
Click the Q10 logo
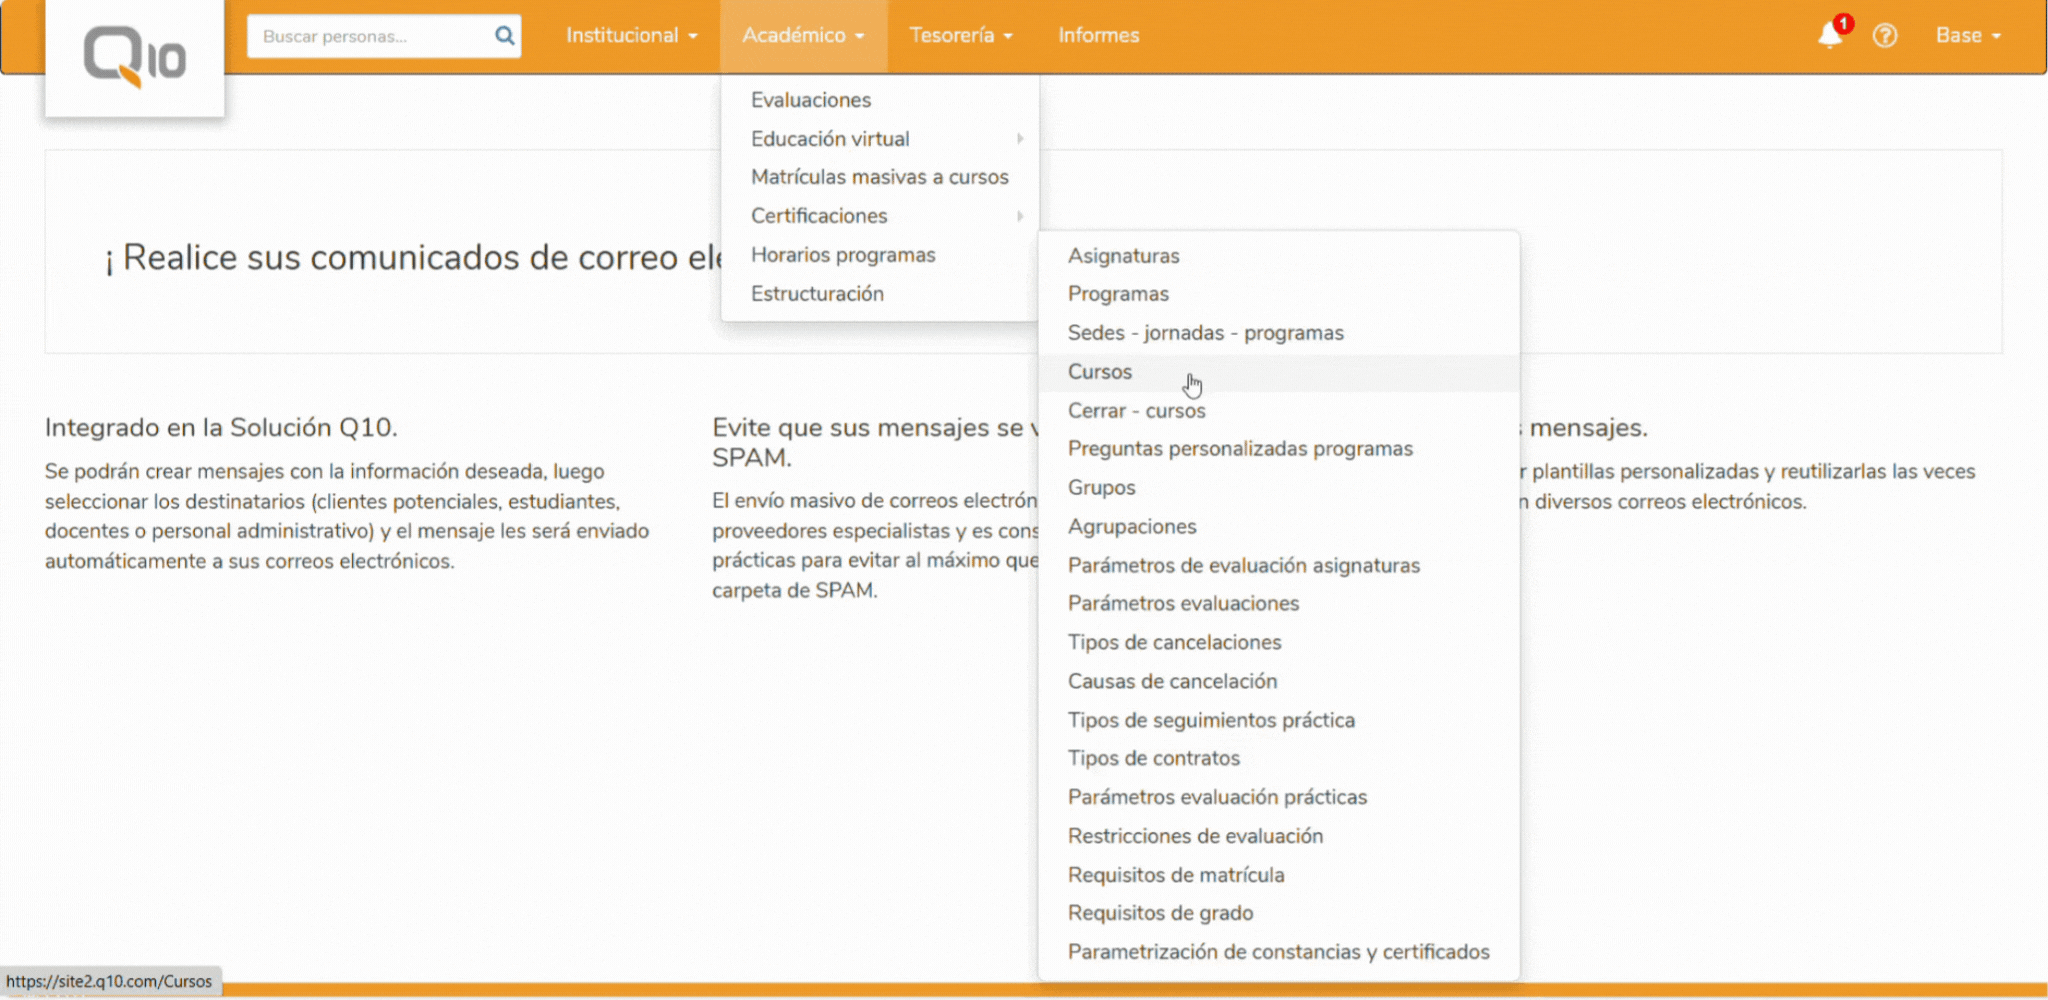coord(134,57)
